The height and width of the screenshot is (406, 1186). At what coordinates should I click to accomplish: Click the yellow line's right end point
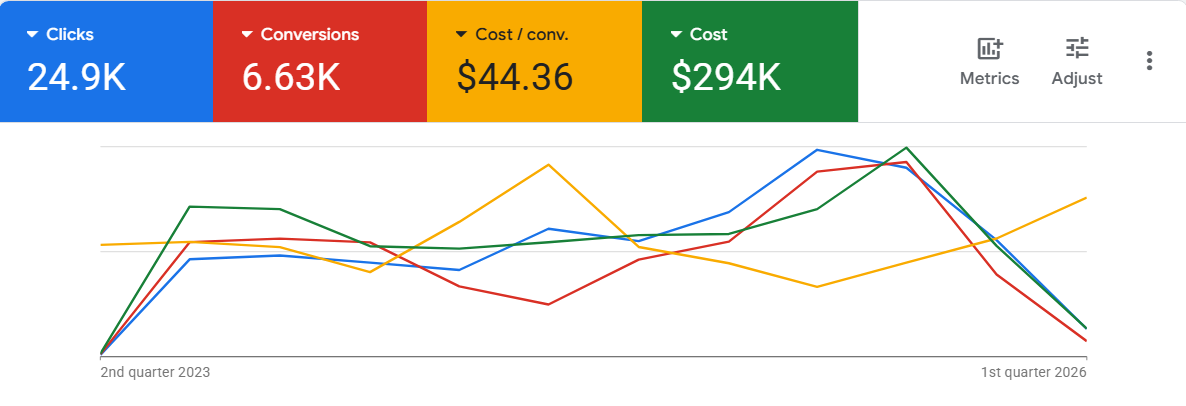coord(1086,198)
